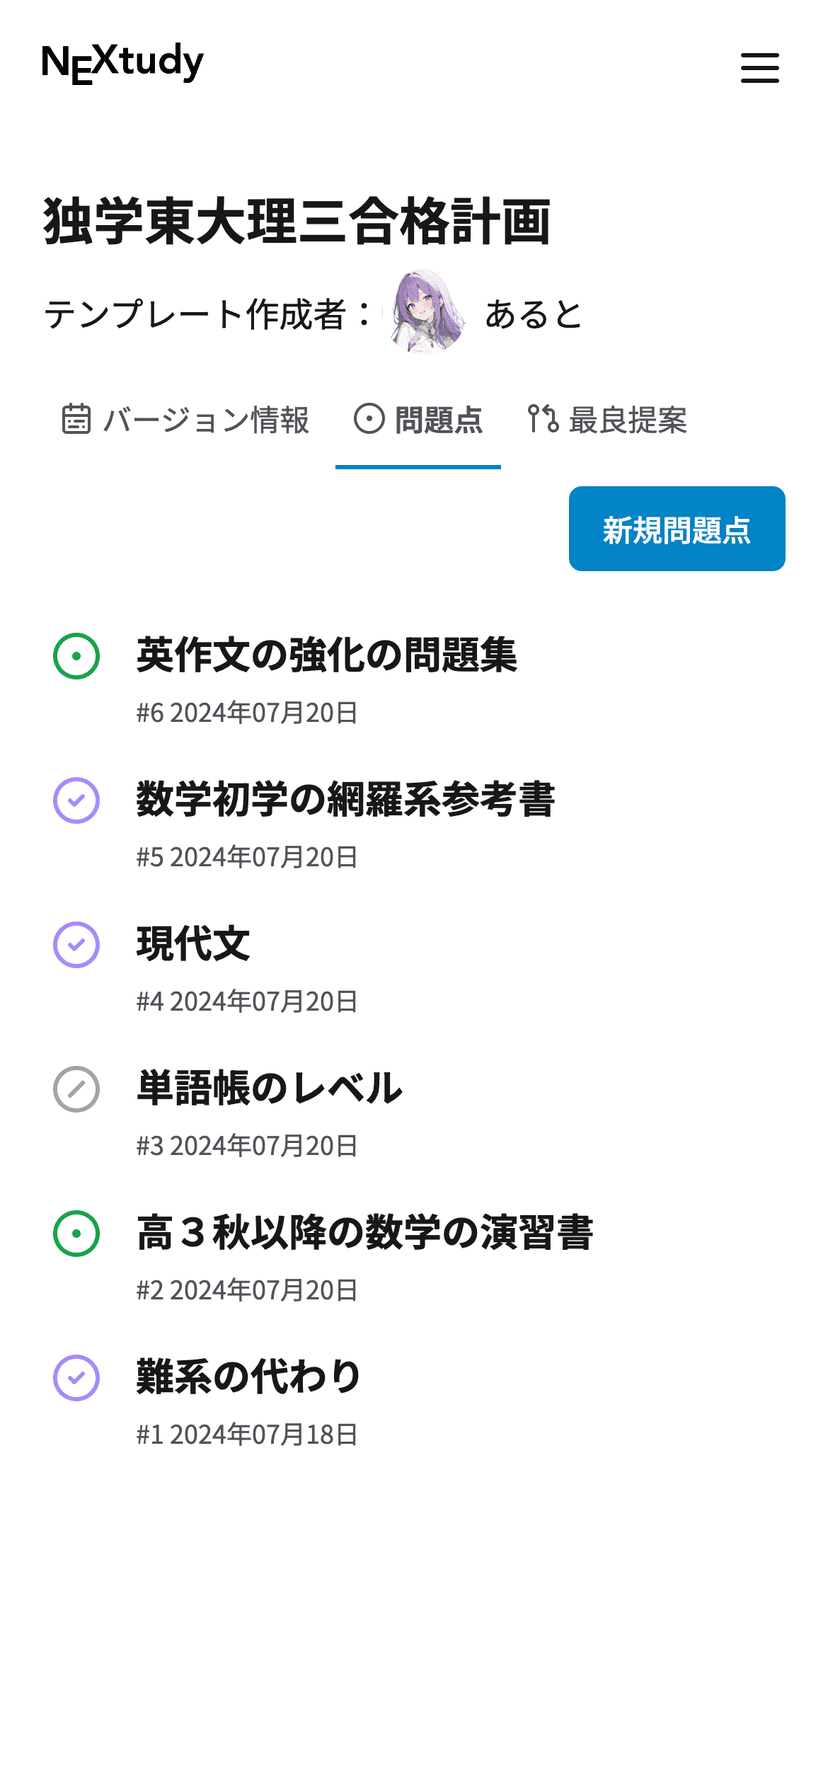Screen dimensions: 828x1792
Task: Click the template author's avatar image
Action: click(429, 313)
